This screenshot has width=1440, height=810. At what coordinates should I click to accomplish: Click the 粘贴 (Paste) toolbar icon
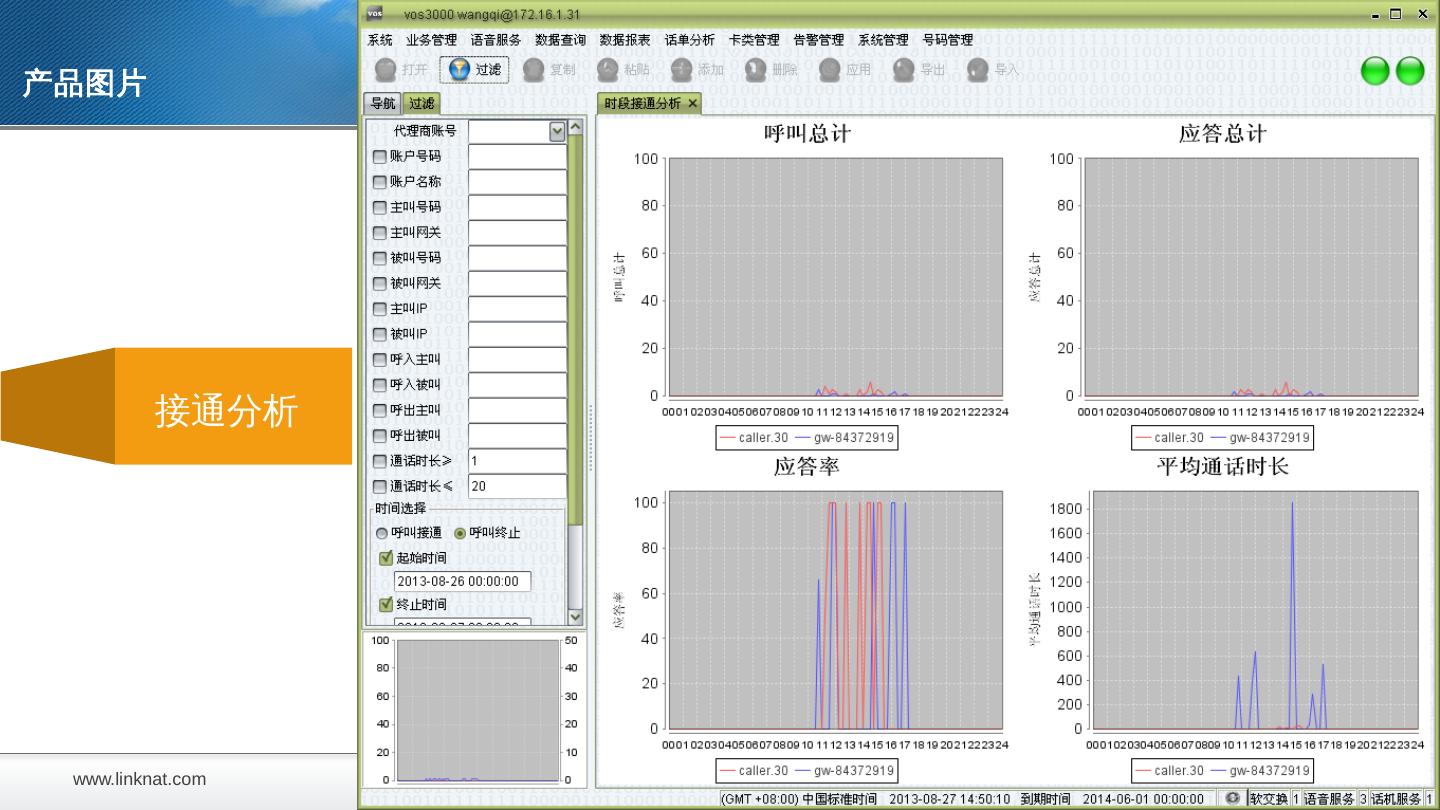point(608,70)
